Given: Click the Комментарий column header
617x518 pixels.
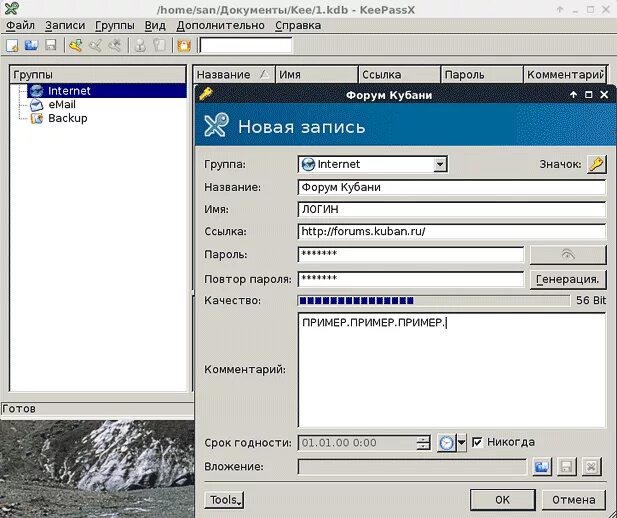Looking at the screenshot, I should 565,75.
